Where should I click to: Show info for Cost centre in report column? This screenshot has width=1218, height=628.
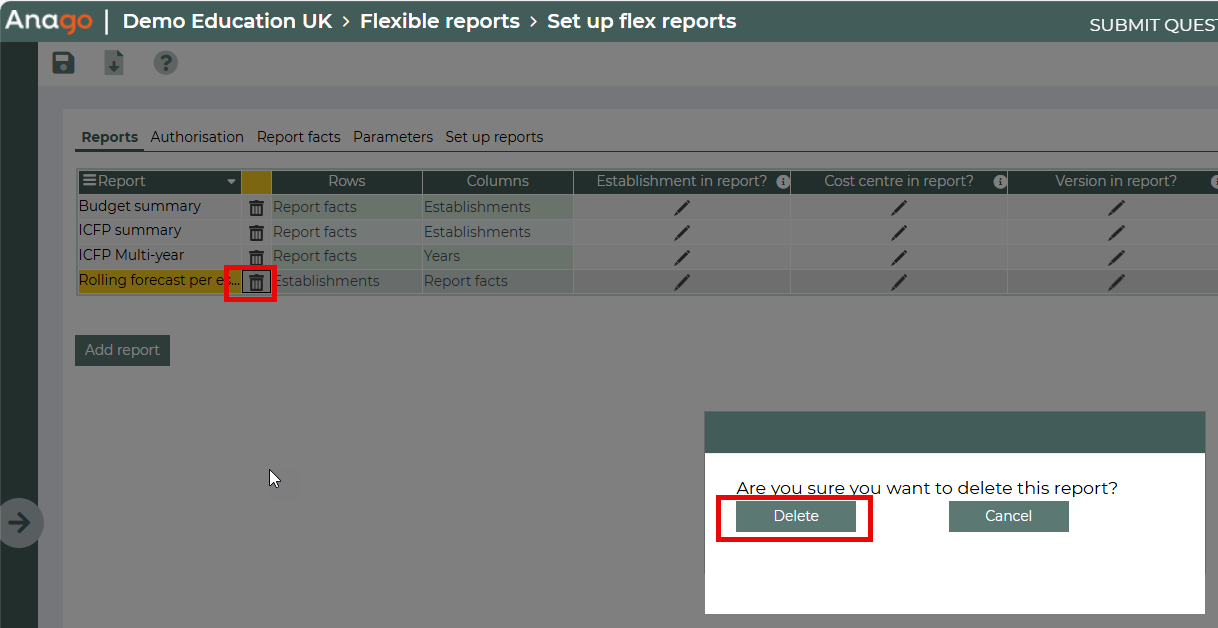(1000, 182)
